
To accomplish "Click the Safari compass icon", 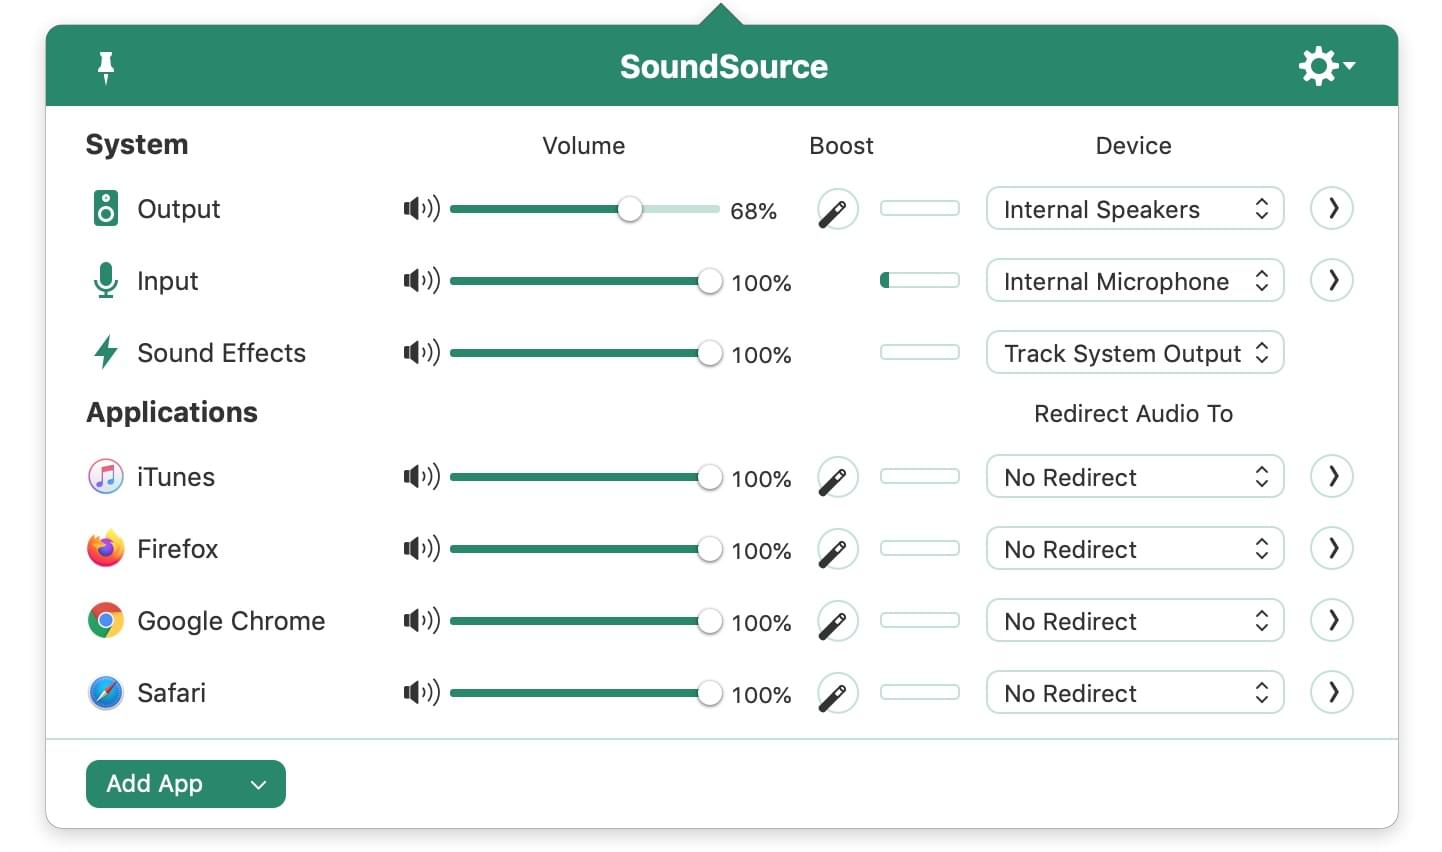I will coord(106,692).
